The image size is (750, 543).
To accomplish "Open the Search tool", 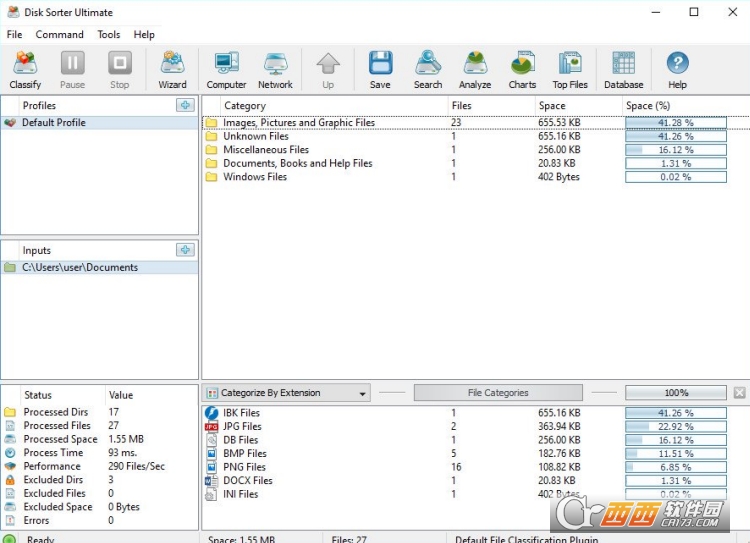I will (x=428, y=69).
